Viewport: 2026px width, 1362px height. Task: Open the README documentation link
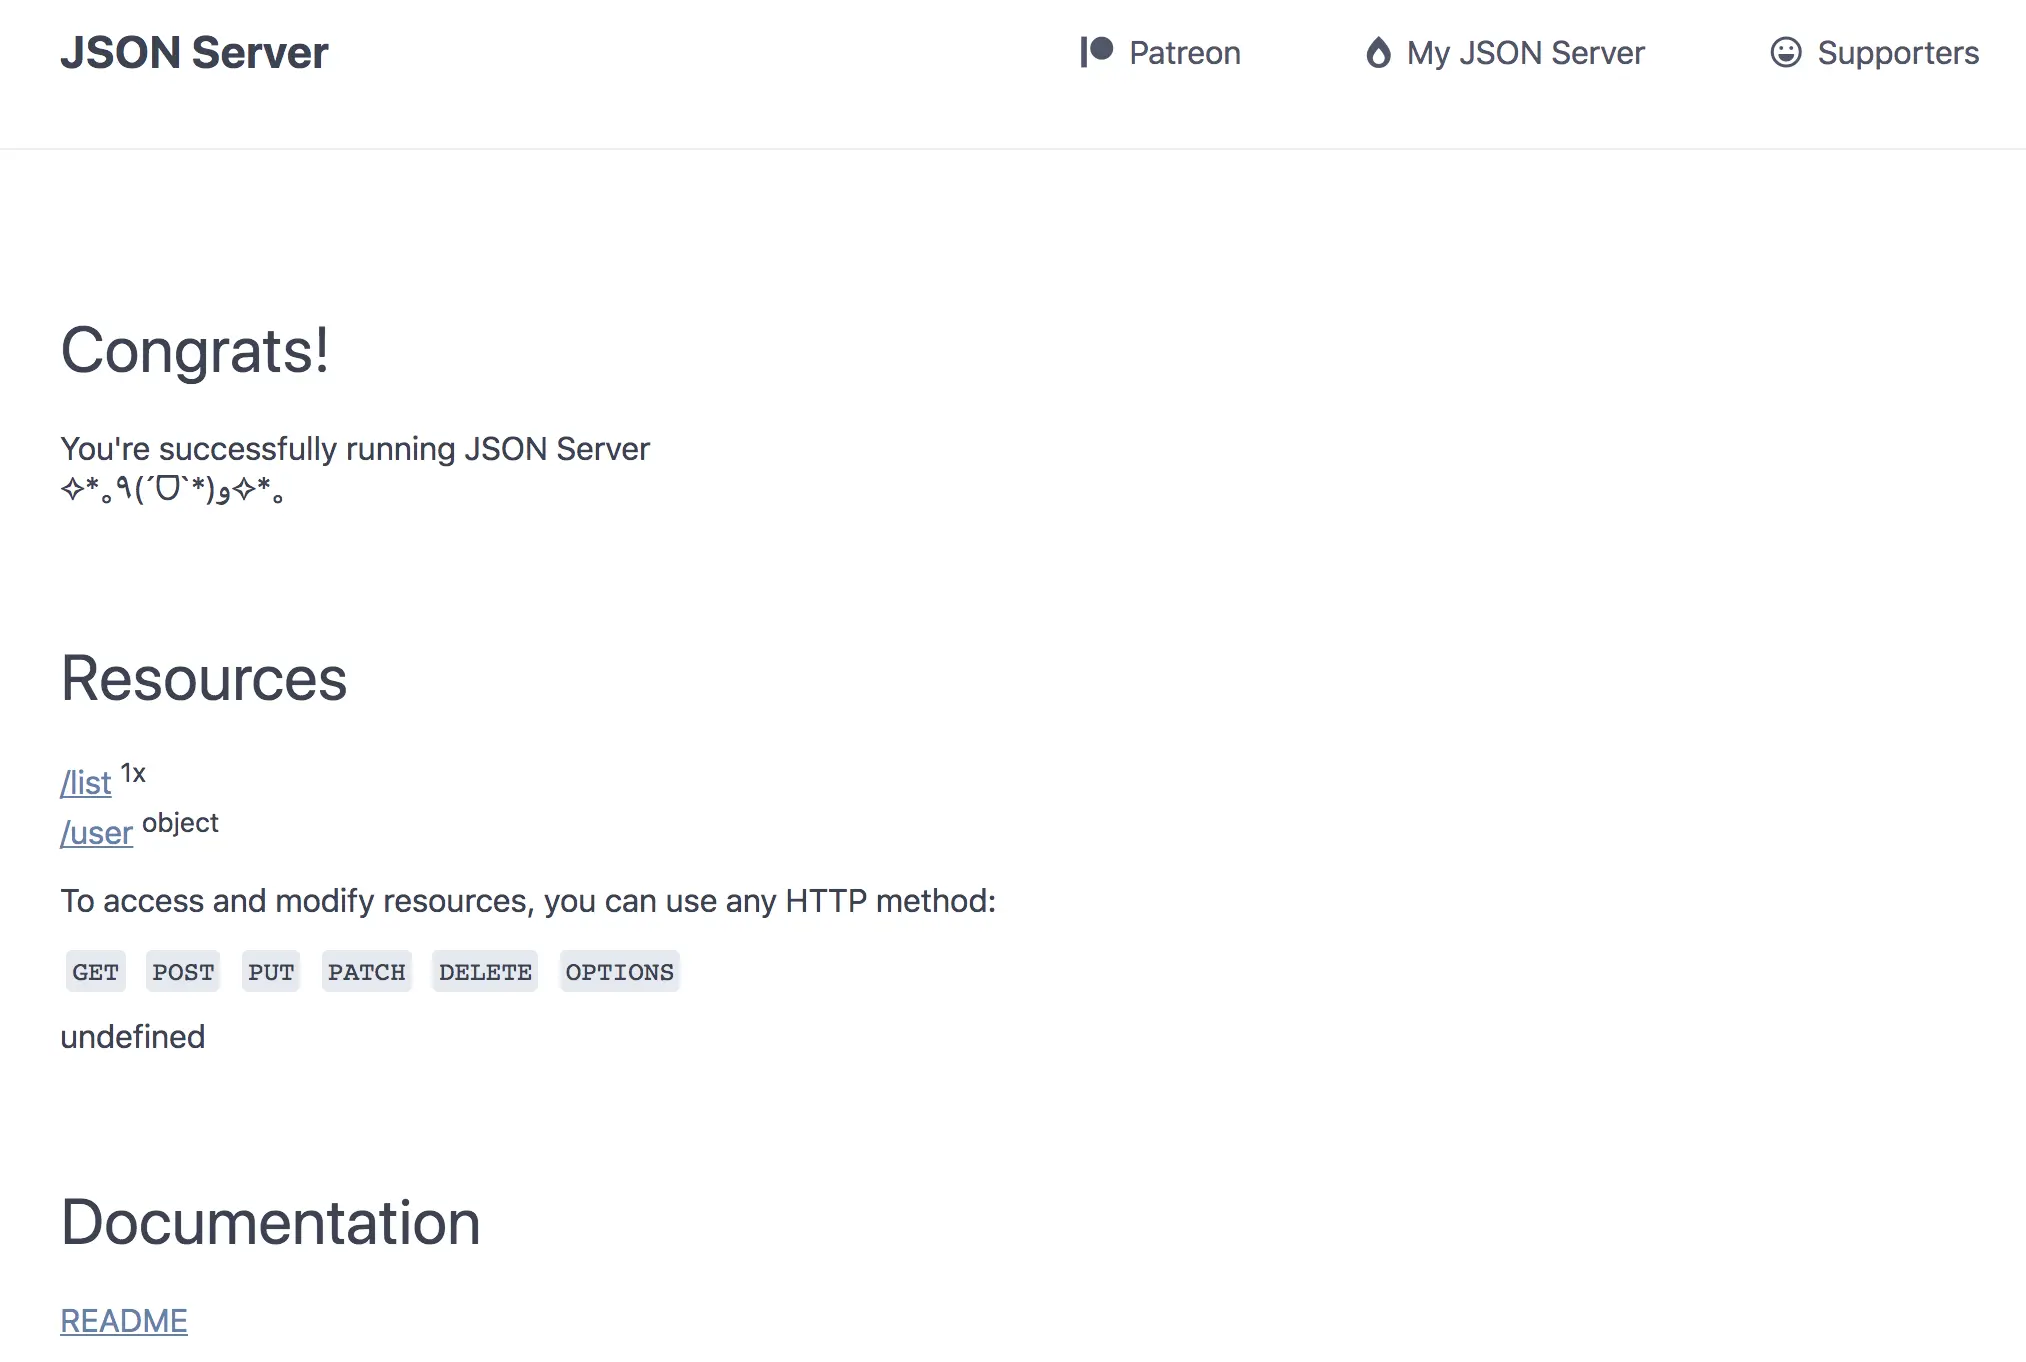click(x=124, y=1321)
